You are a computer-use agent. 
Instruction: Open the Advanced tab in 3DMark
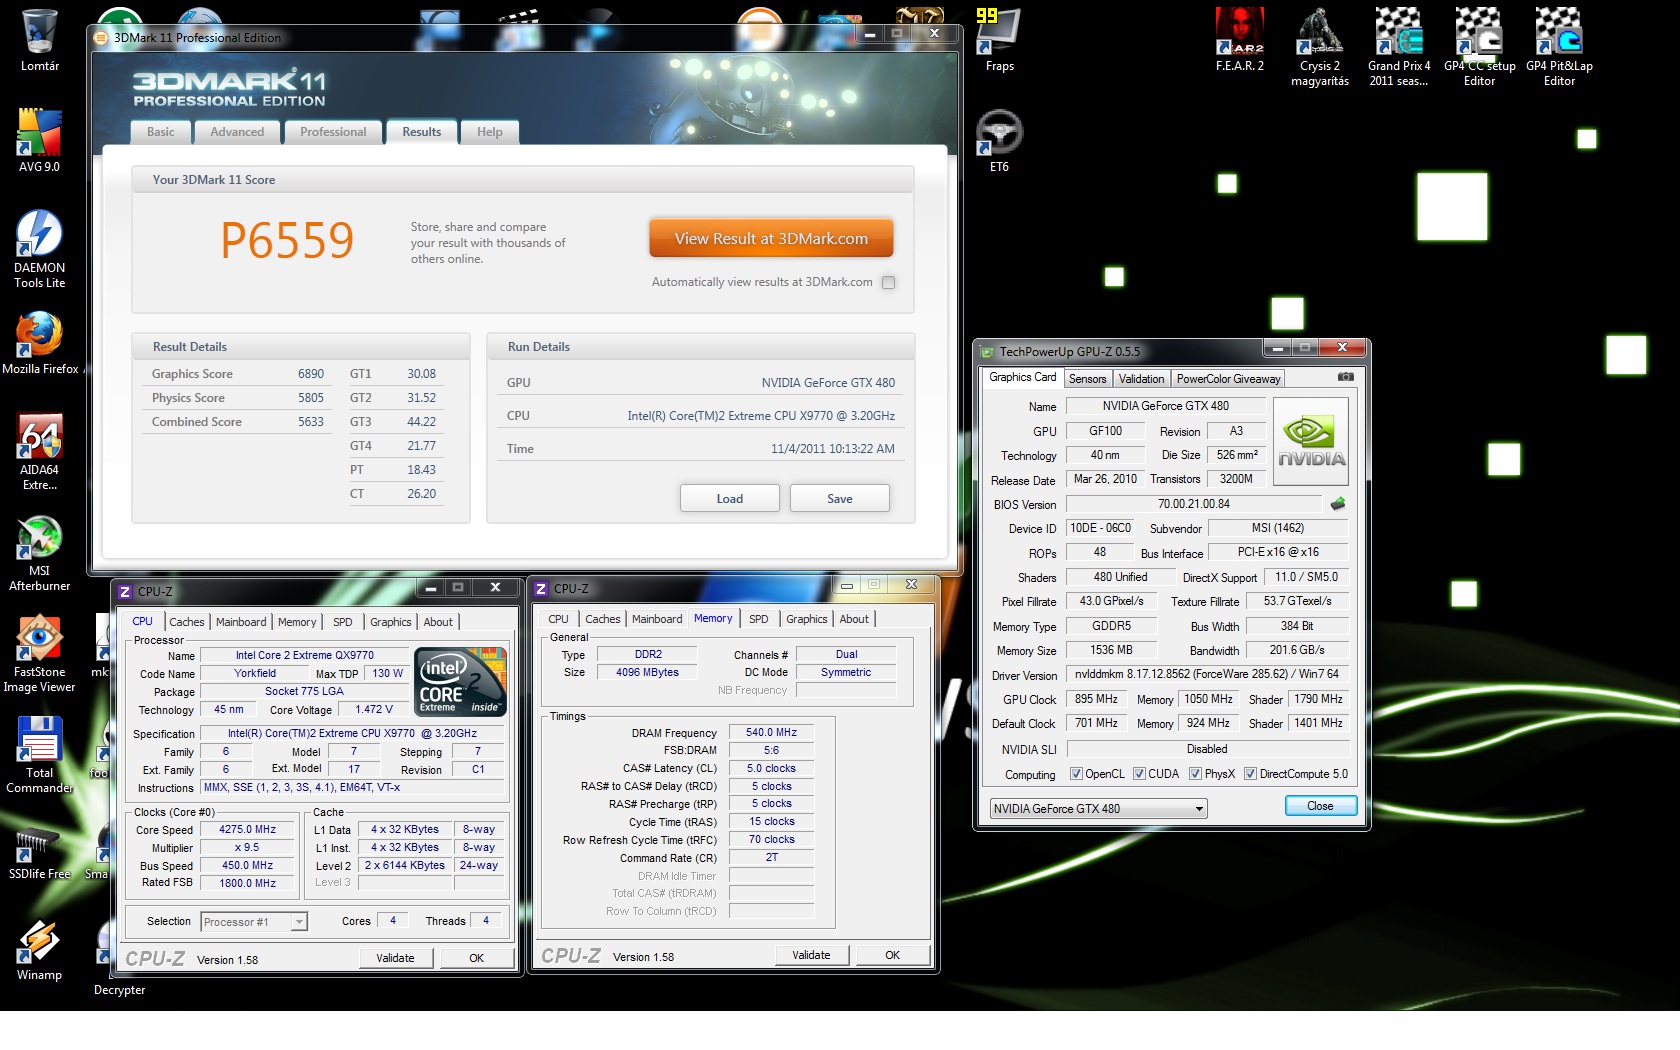(237, 132)
